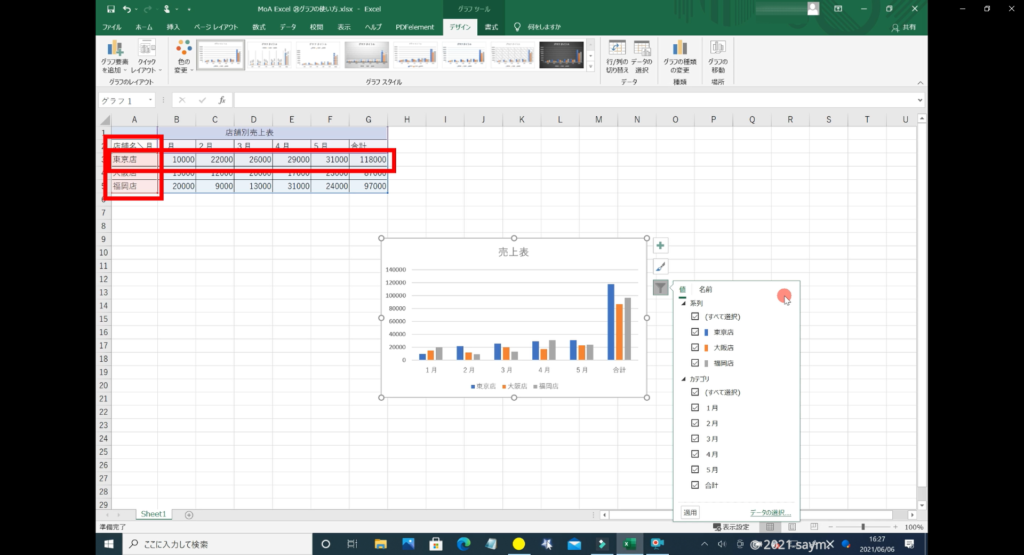
Task: Select the dark chart style thumbnail
Action: pyautogui.click(x=561, y=55)
